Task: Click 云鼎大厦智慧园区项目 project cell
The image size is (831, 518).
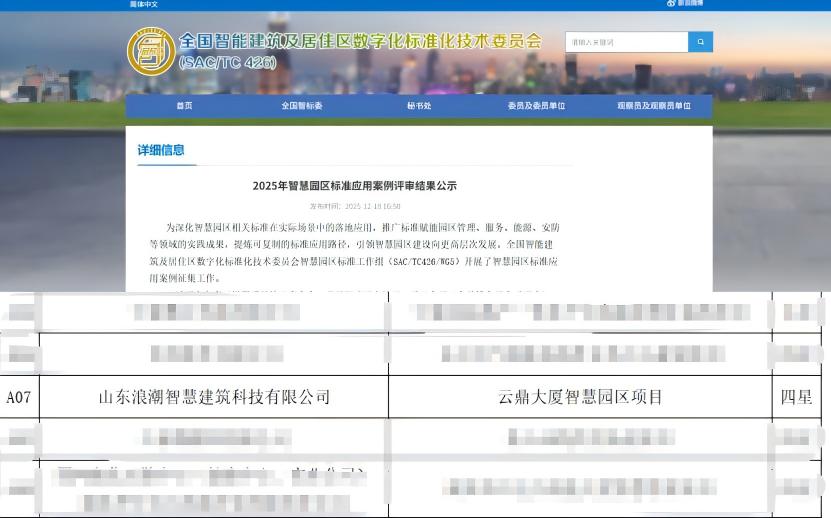Action: point(580,397)
